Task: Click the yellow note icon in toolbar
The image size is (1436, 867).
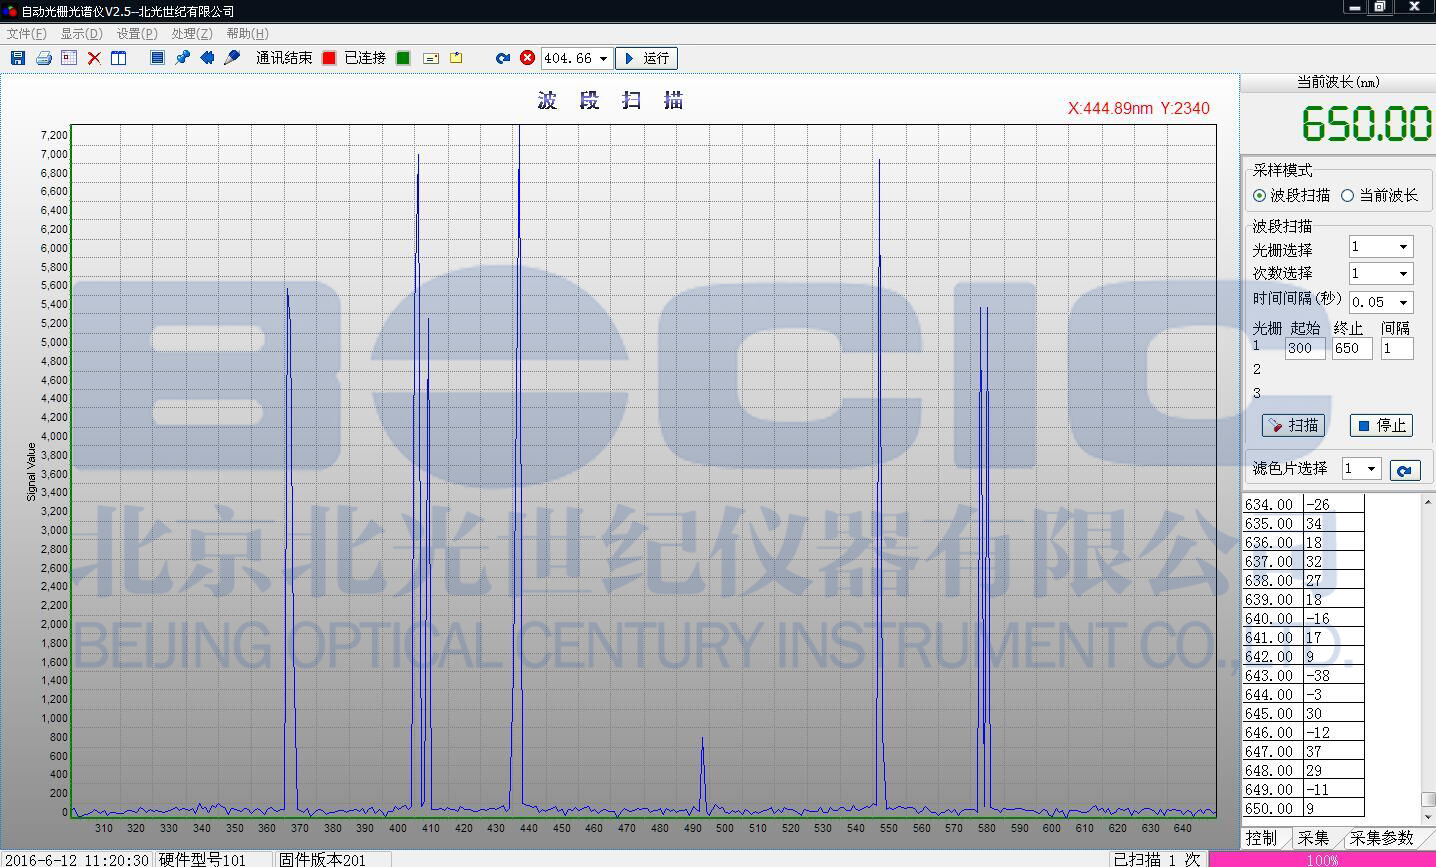Action: (x=456, y=58)
